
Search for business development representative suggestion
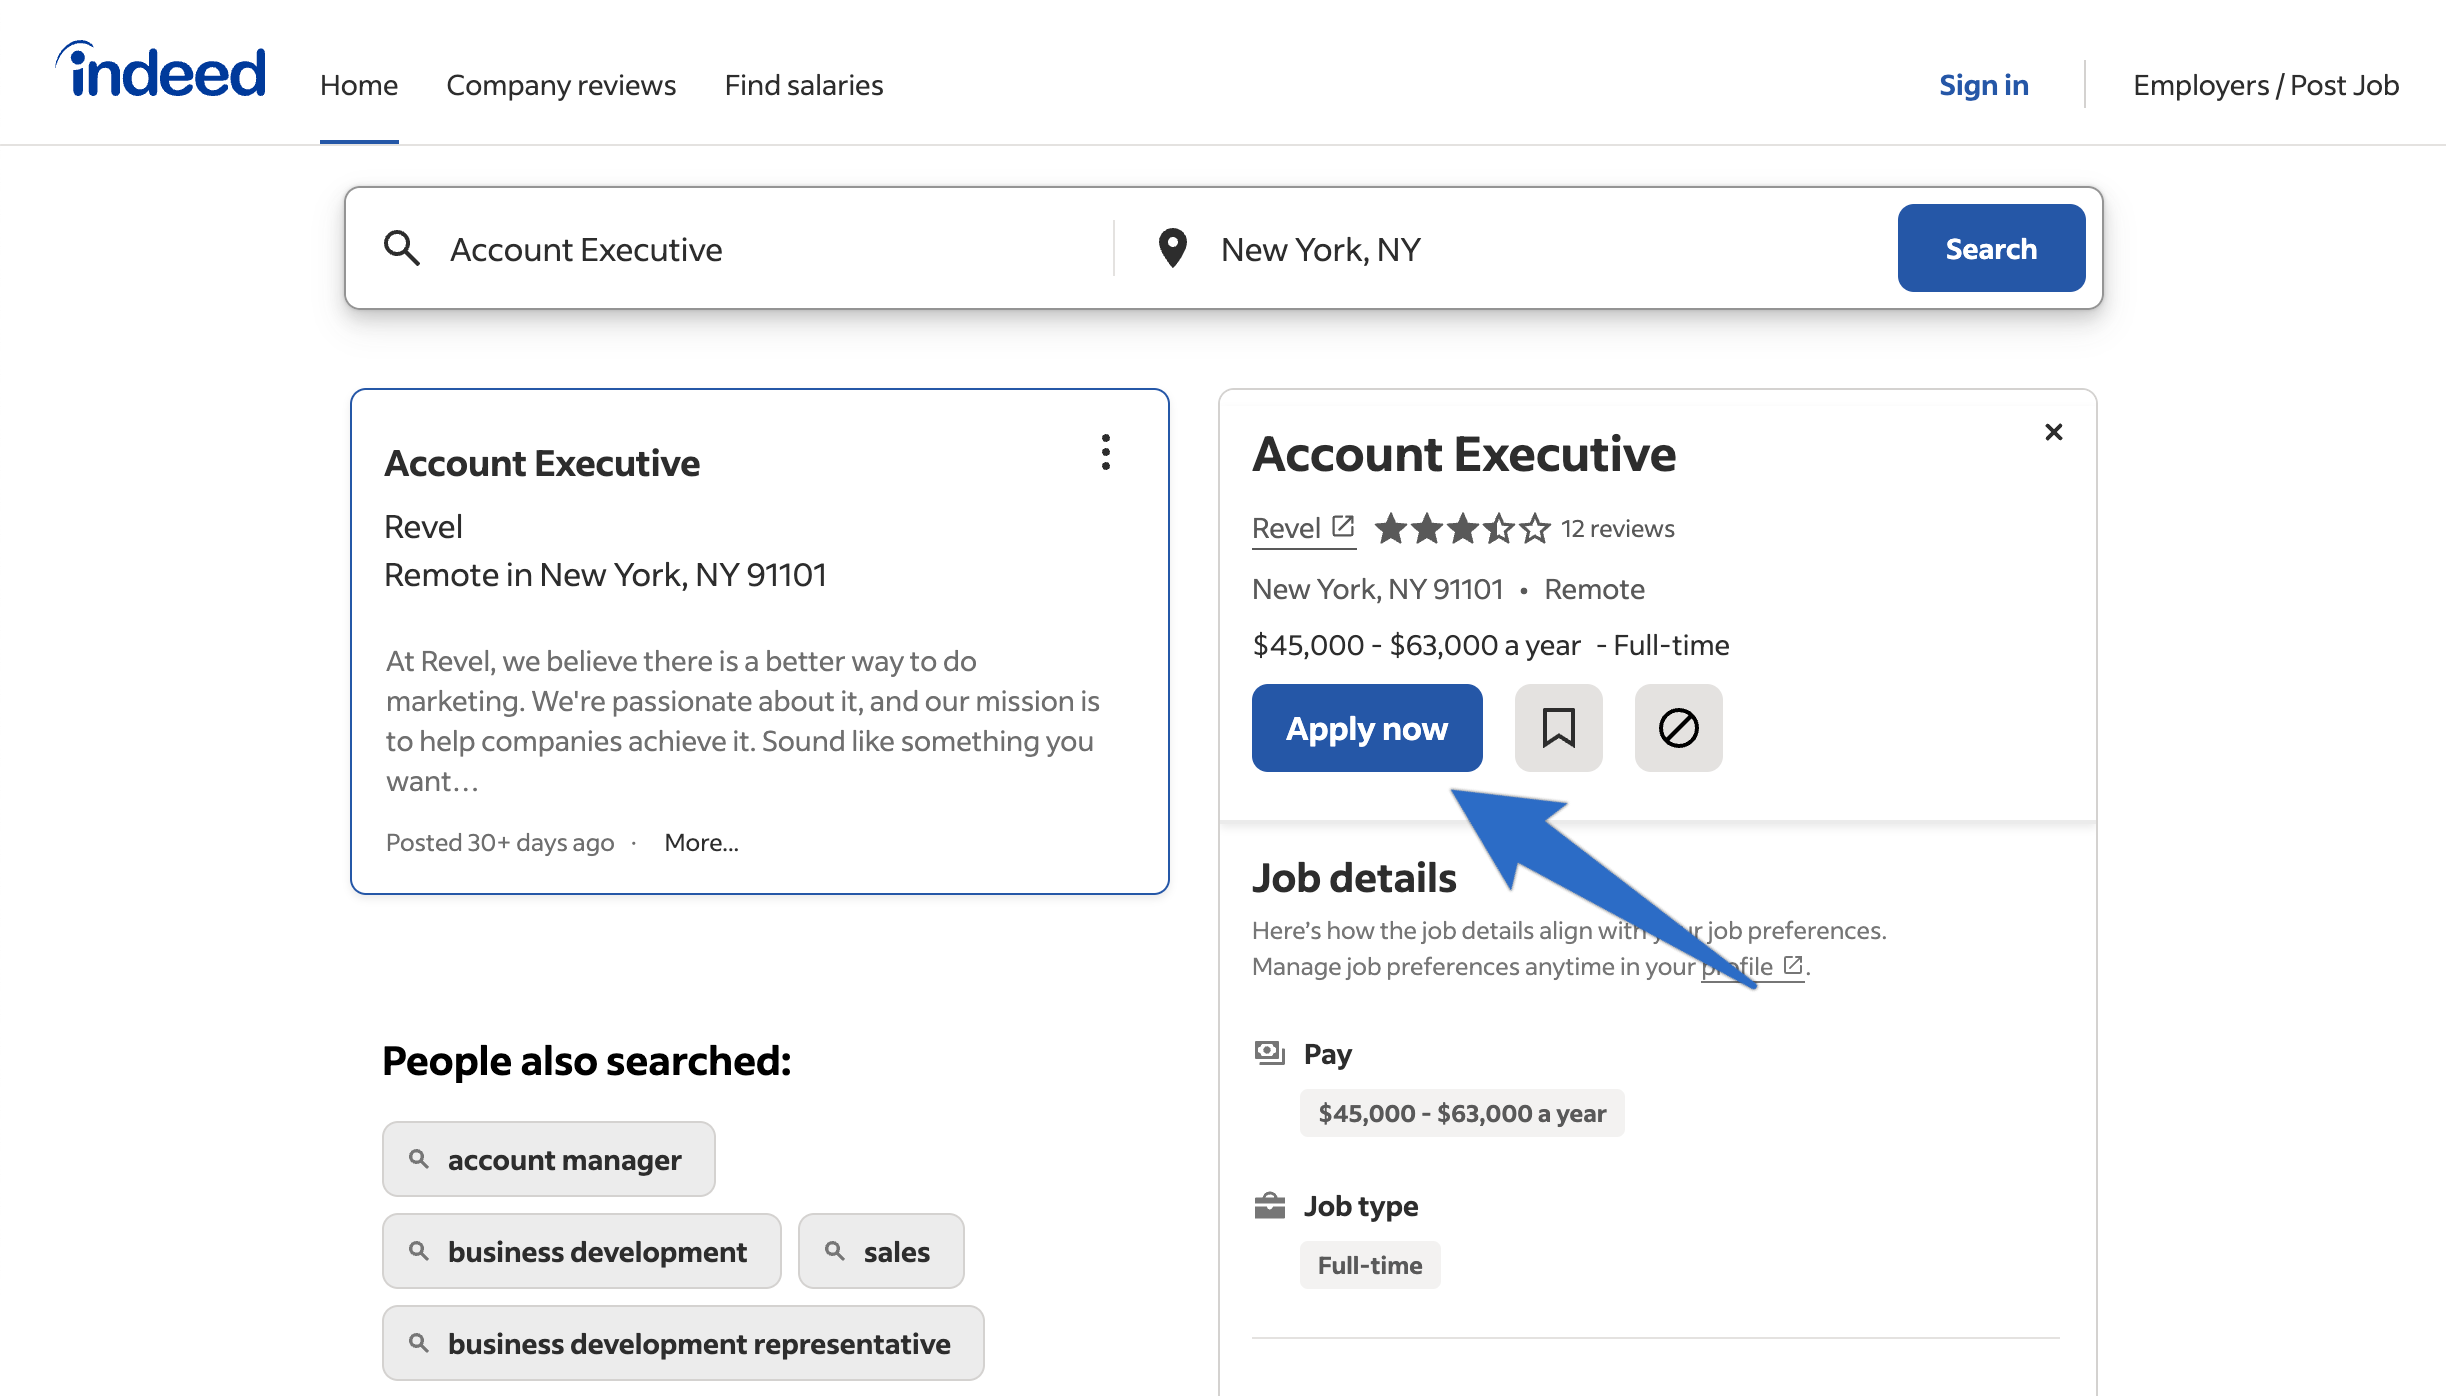click(x=683, y=1343)
